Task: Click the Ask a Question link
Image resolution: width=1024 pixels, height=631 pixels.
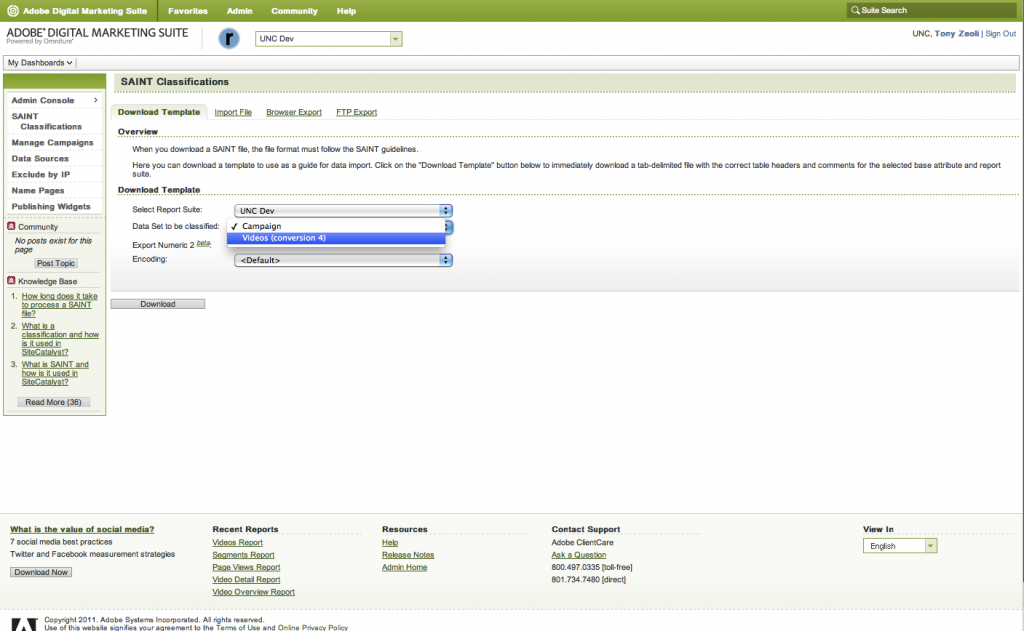Action: click(x=579, y=555)
